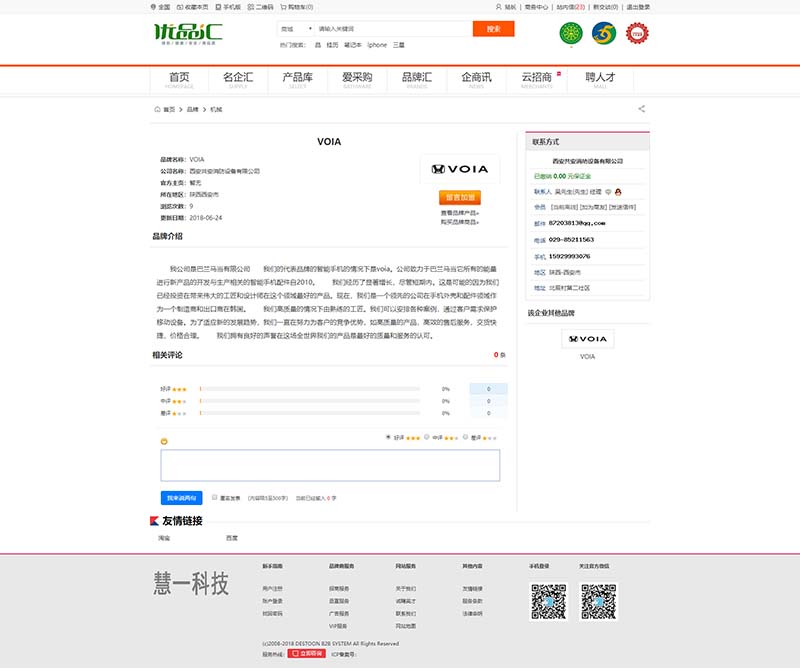Click the QQ penguin icon
800x668 pixels.
[x=618, y=192]
